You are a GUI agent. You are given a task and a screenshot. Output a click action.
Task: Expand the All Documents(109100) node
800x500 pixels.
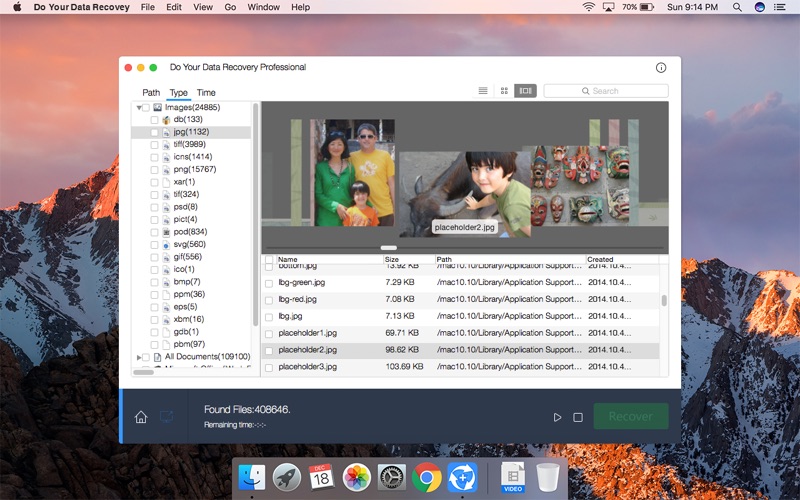(139, 357)
